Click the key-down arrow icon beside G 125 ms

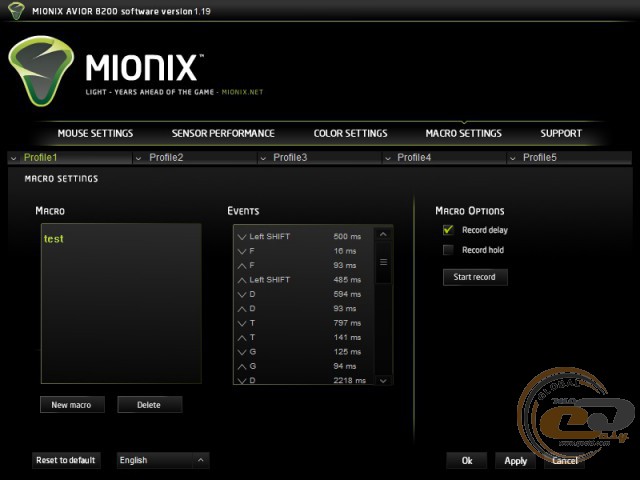[x=242, y=352]
